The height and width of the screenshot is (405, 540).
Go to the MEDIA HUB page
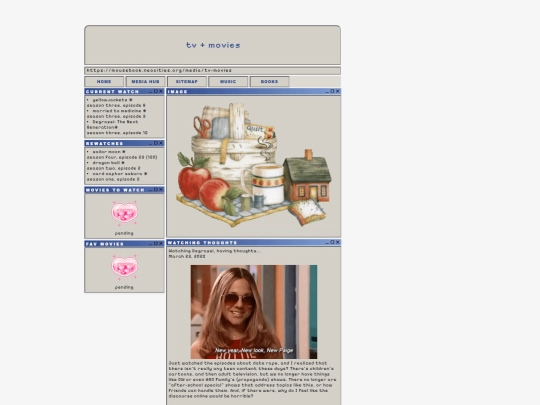(145, 82)
